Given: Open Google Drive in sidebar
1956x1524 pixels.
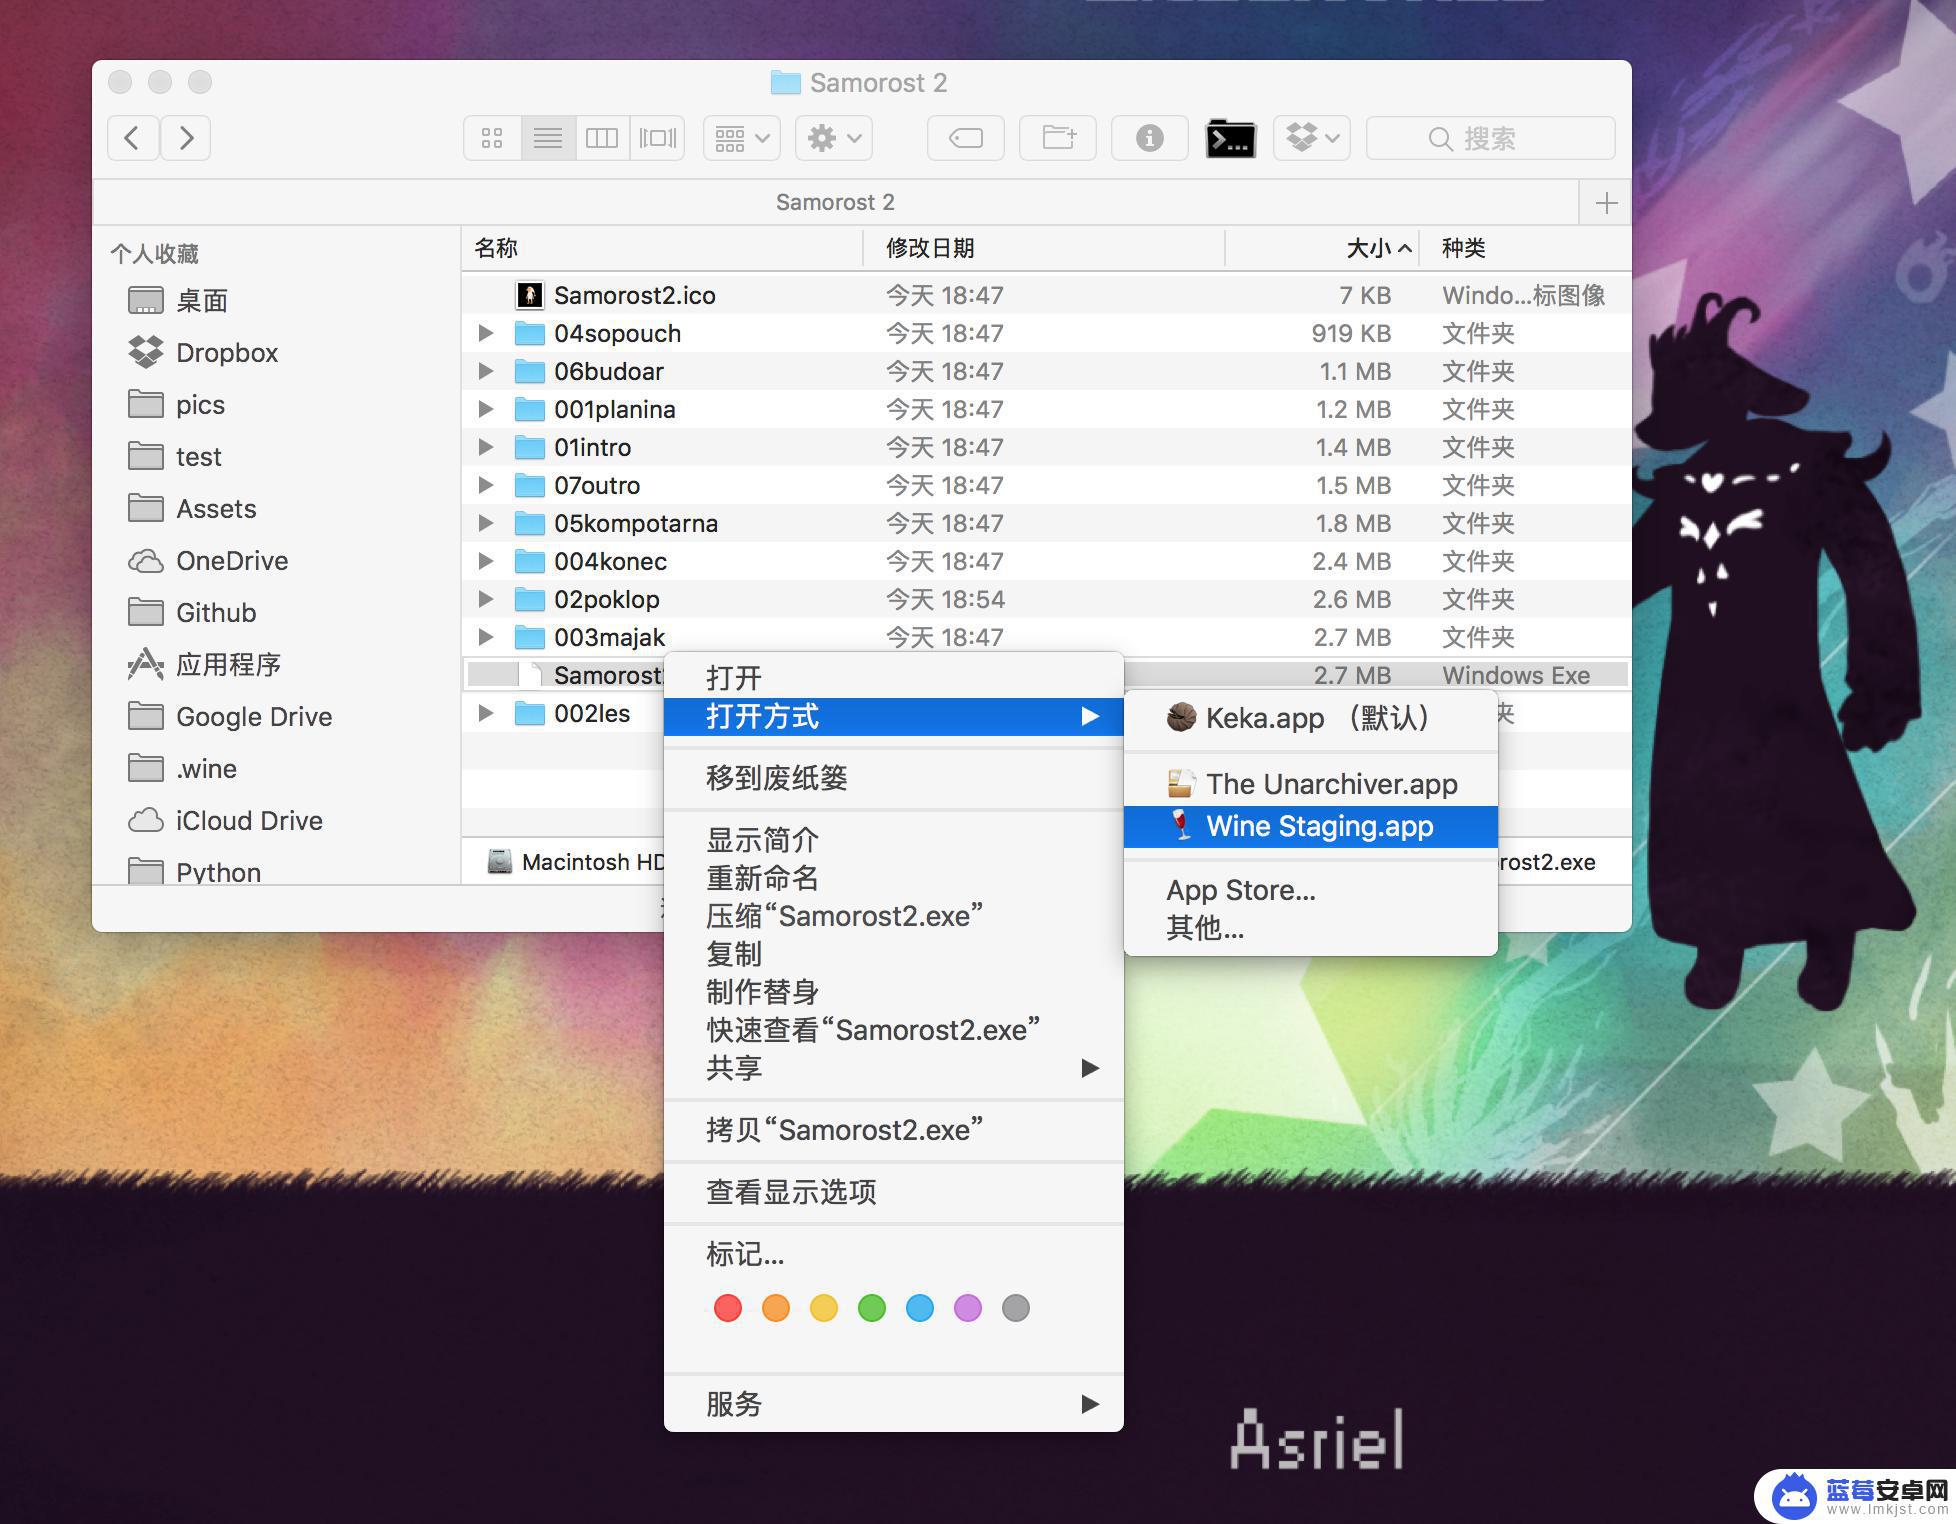Looking at the screenshot, I should 231,717.
